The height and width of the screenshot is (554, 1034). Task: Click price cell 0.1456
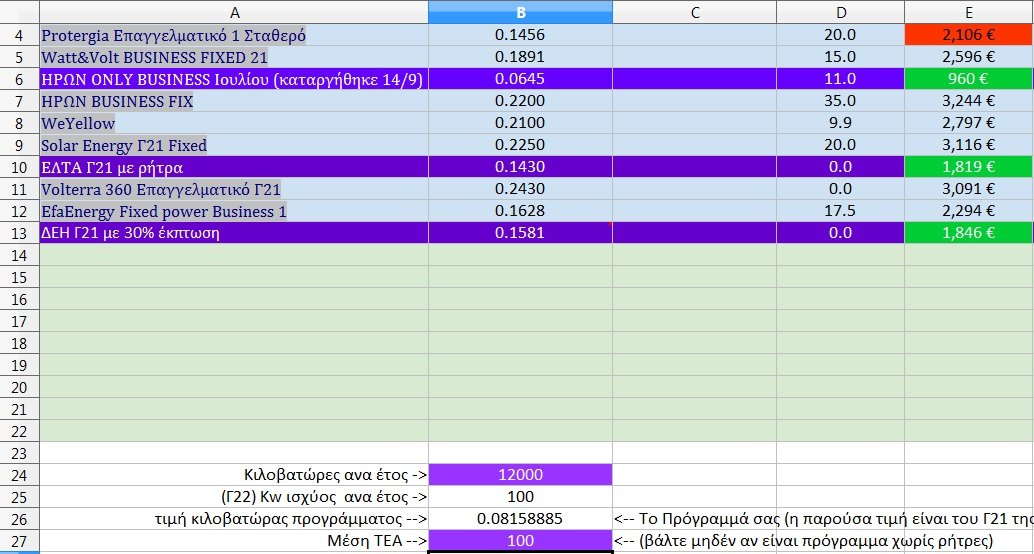[x=520, y=35]
